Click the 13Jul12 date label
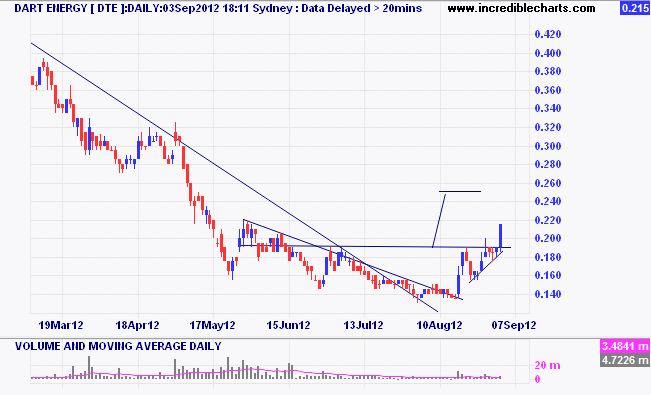The height and width of the screenshot is (395, 651). tap(363, 325)
